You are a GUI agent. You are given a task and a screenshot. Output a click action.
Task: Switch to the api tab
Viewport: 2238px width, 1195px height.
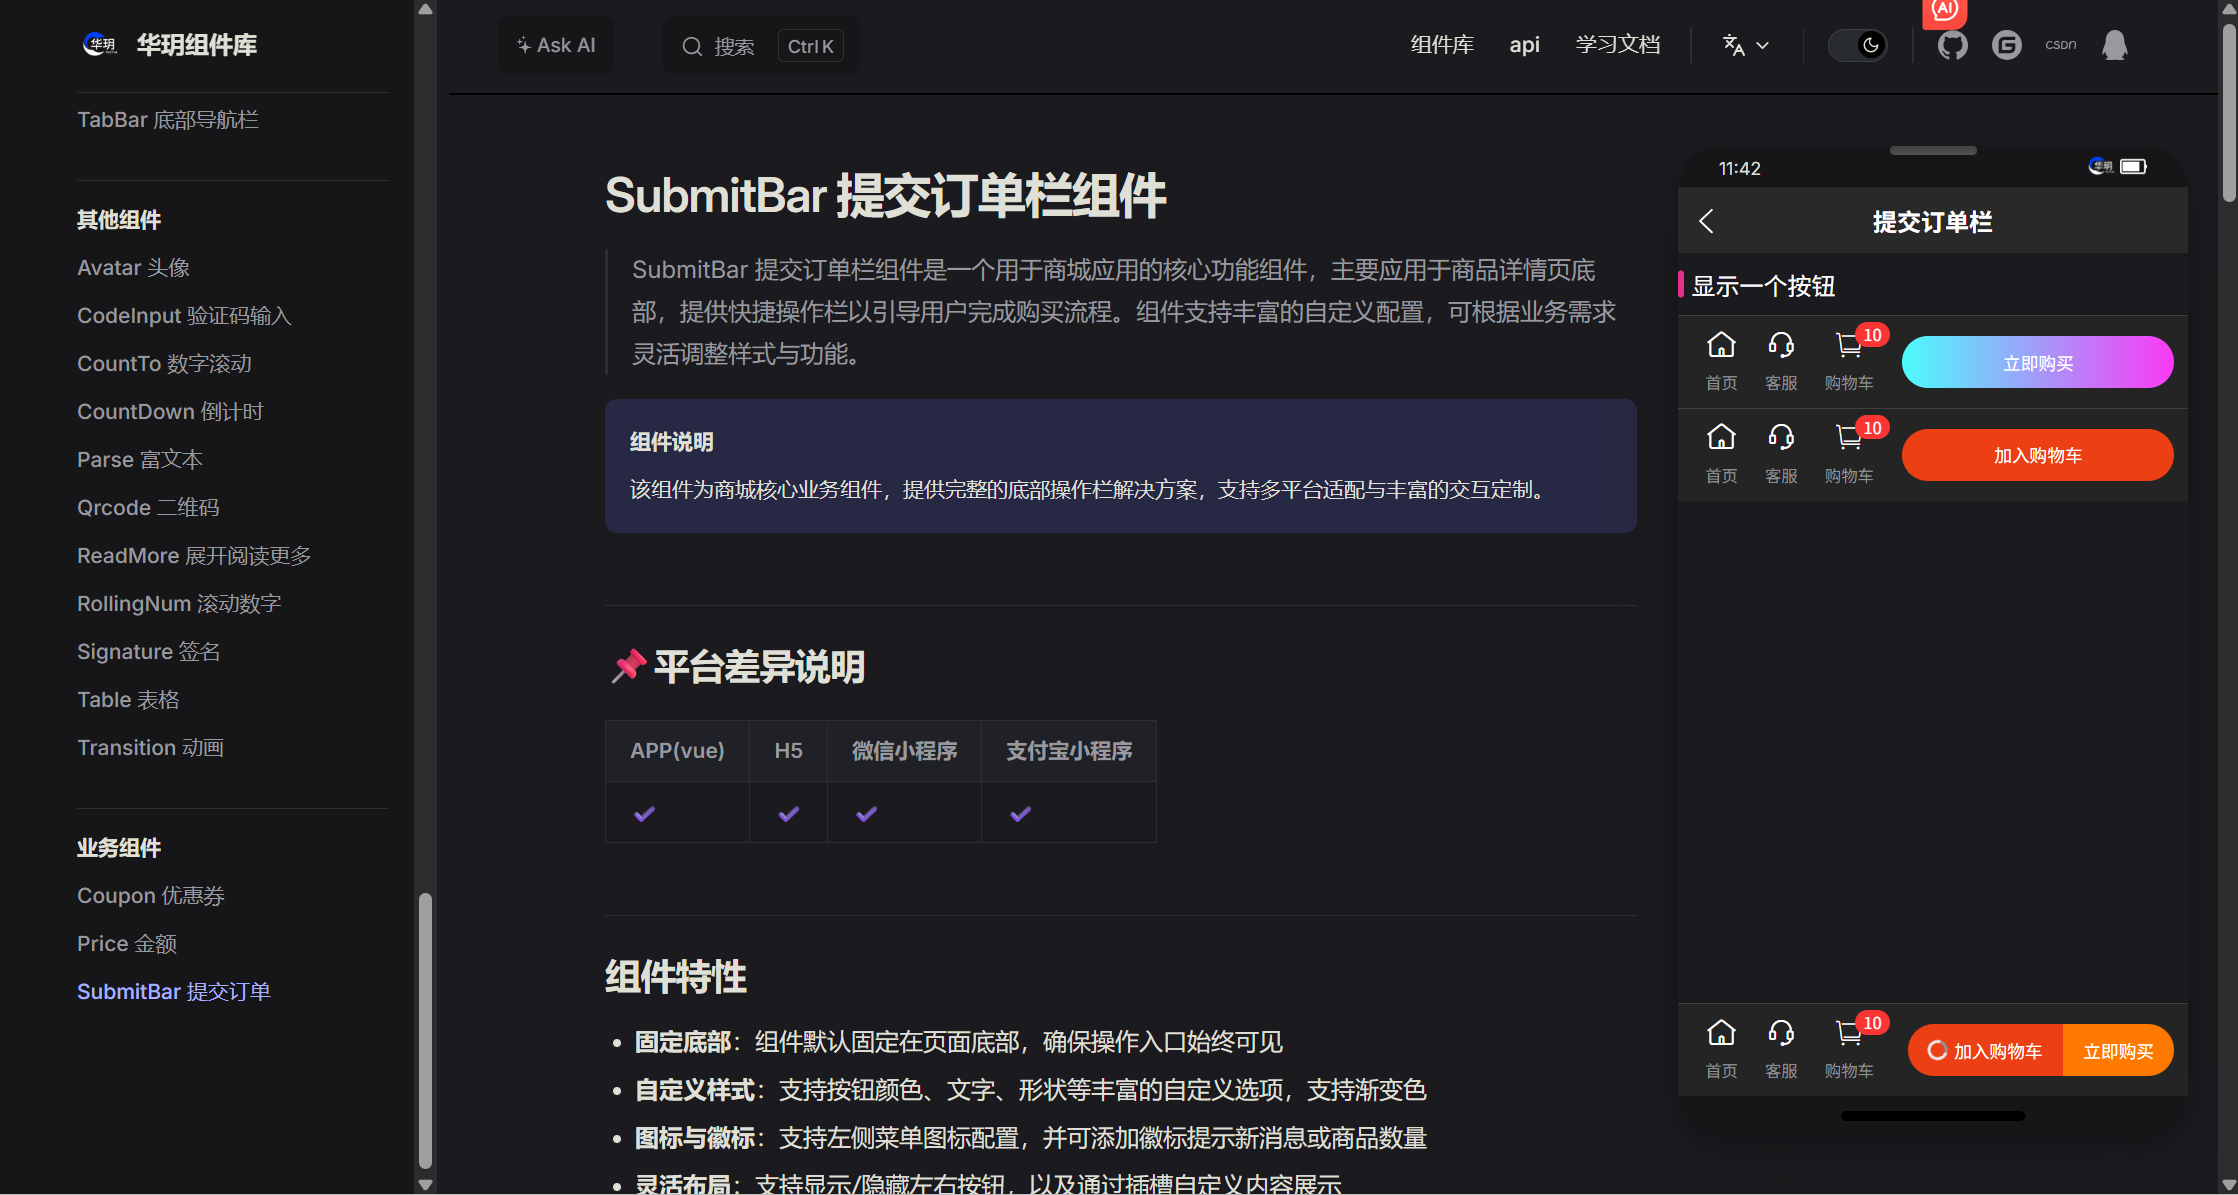1524,45
